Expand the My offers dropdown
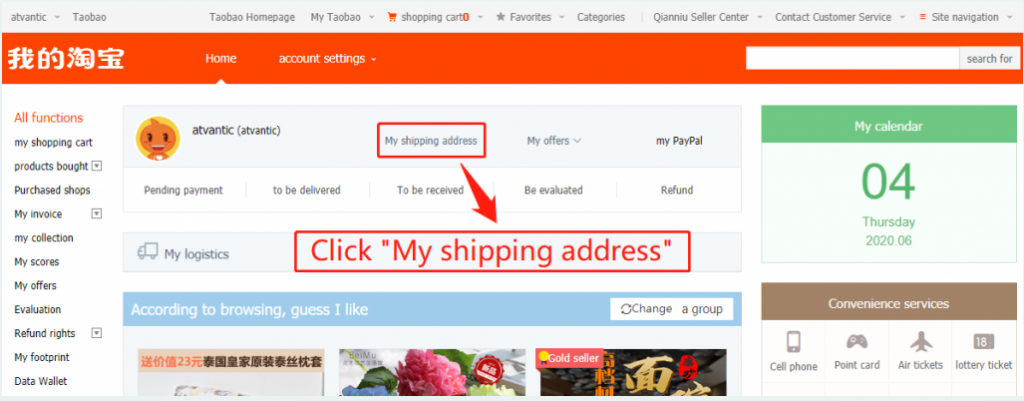This screenshot has height=401, width=1024. (x=554, y=140)
